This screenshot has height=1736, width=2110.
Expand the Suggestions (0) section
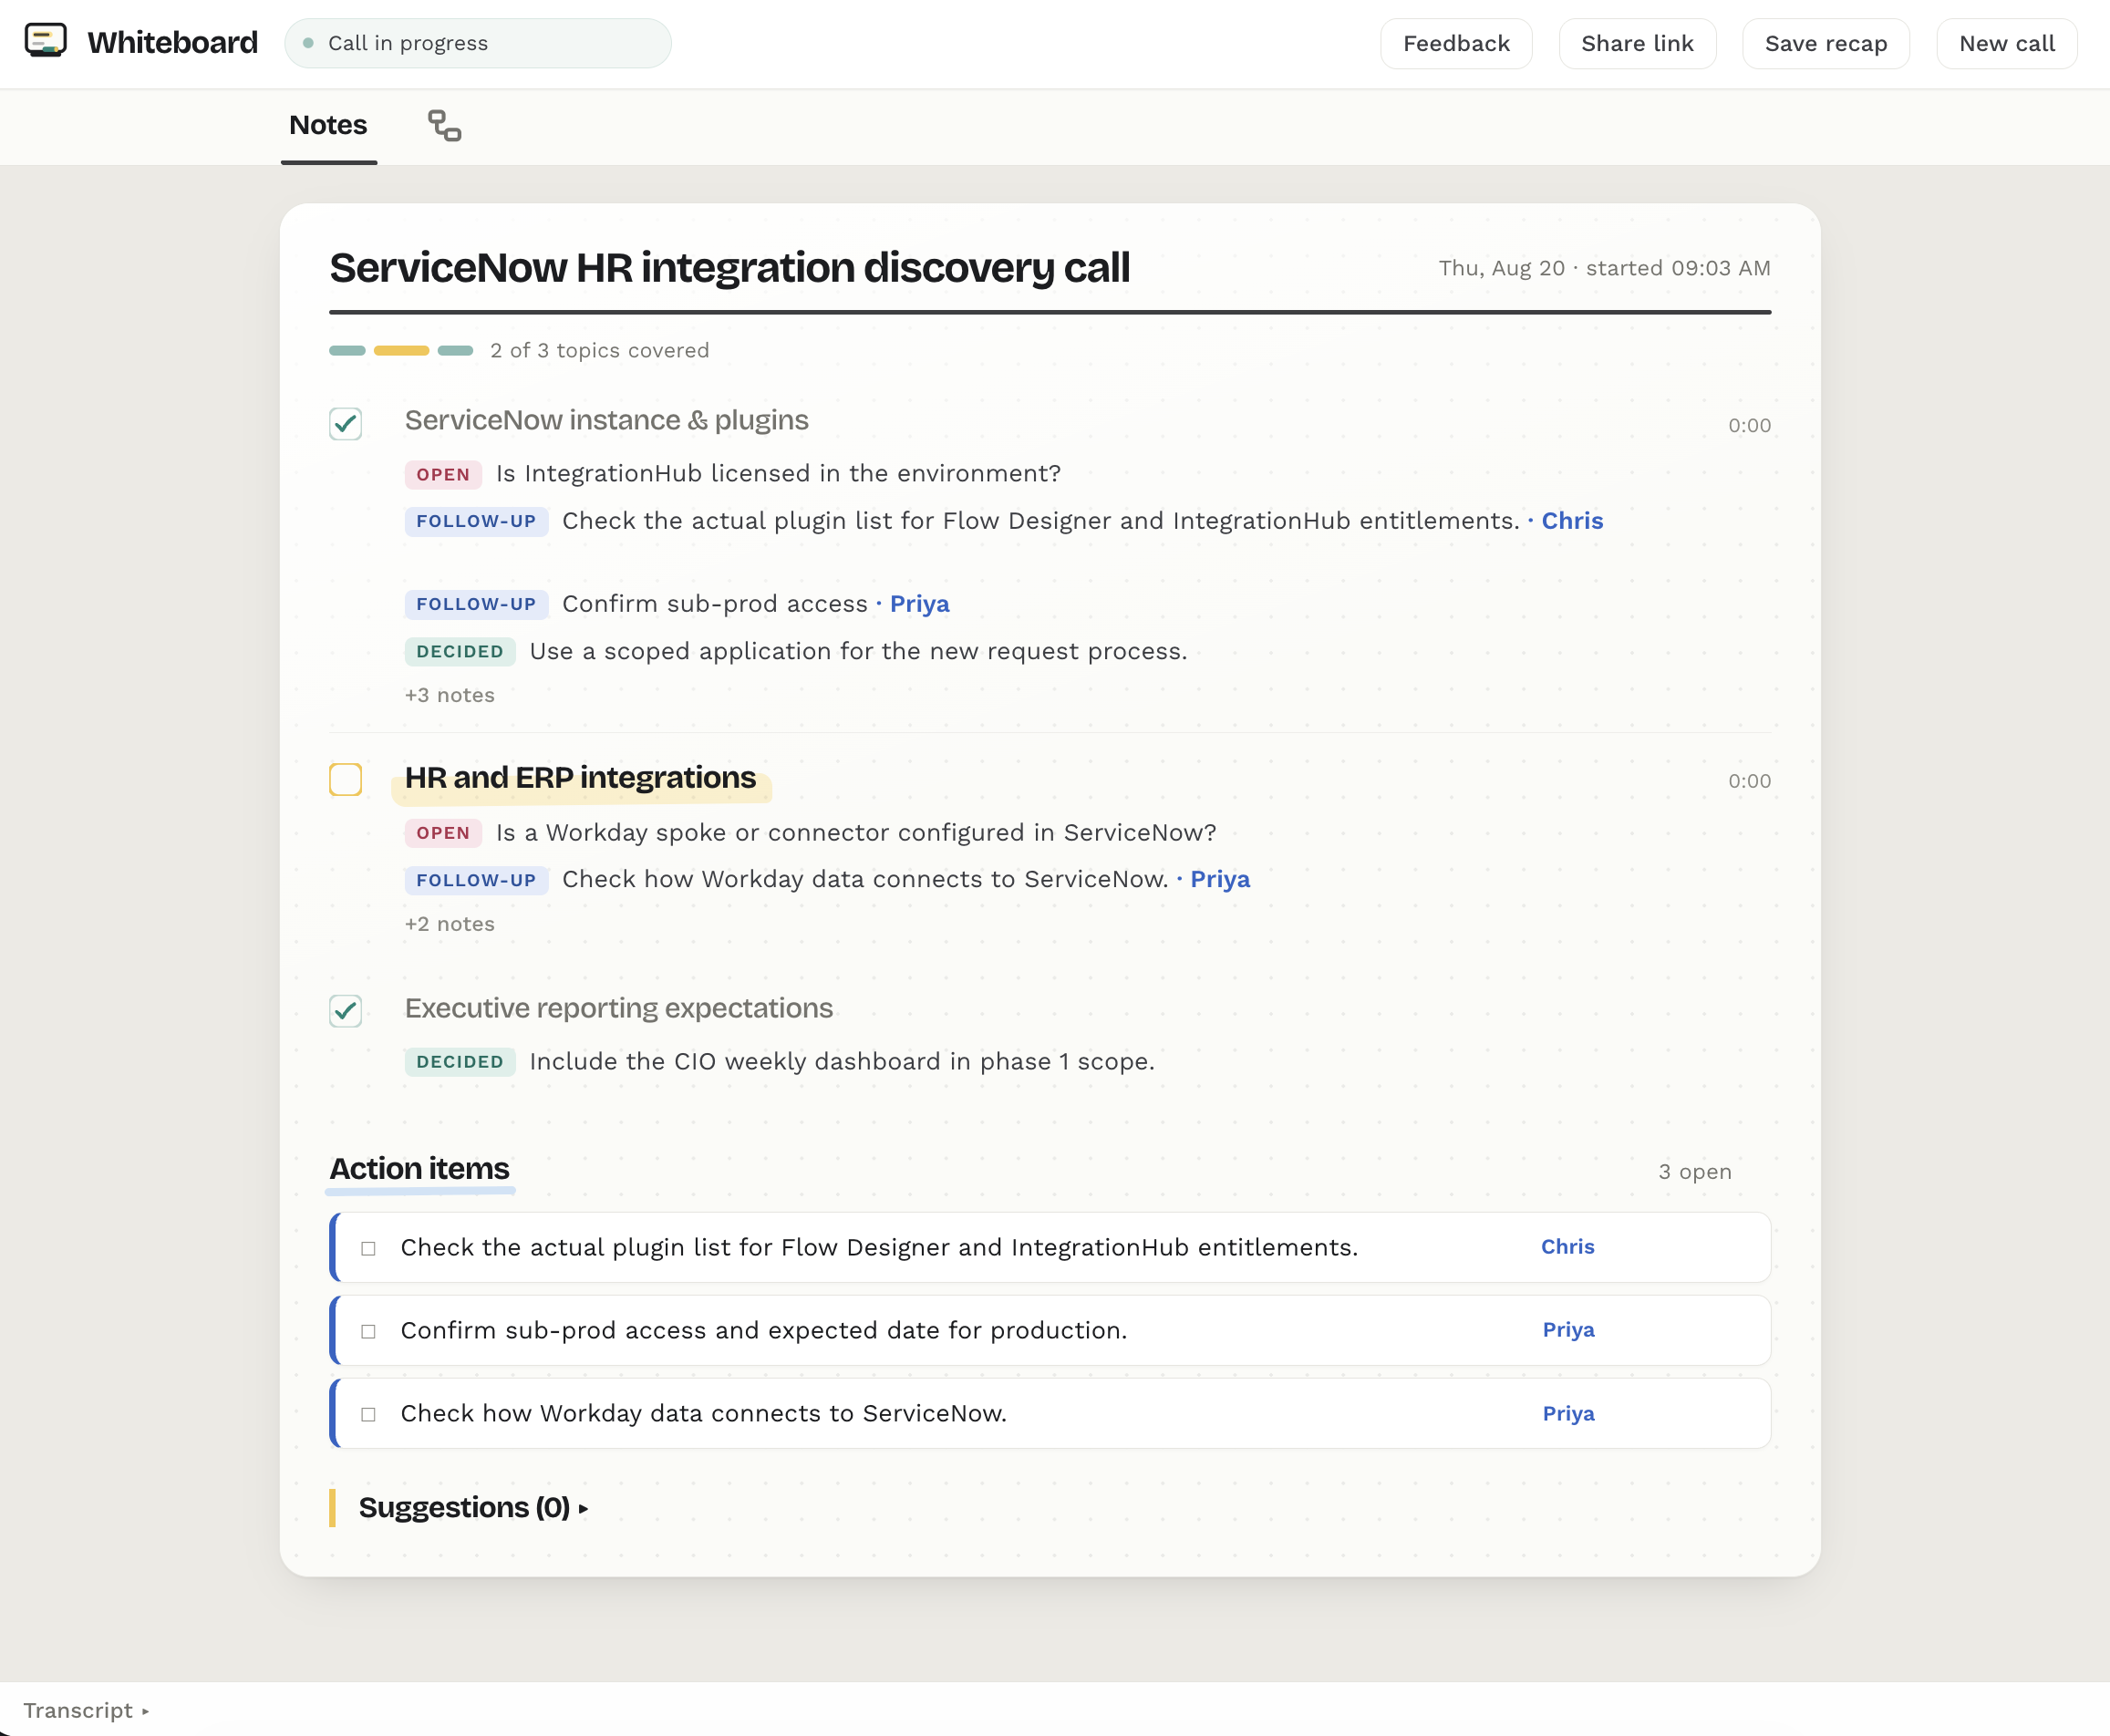pos(473,1507)
